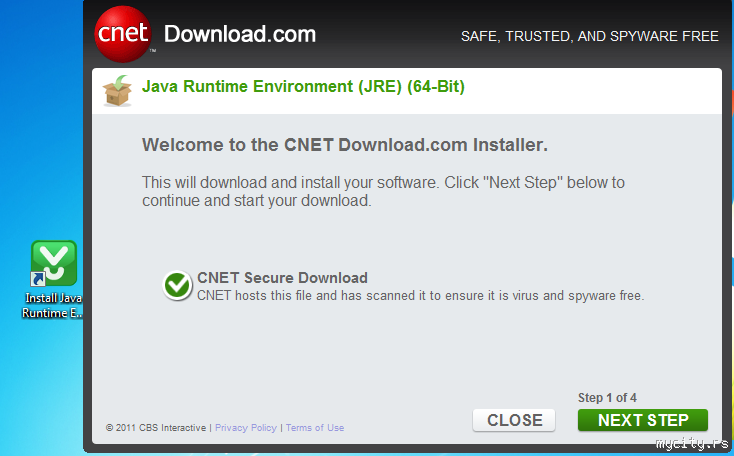Click the red CNET logo
Viewport: 734px width, 456px height.
pyautogui.click(x=123, y=34)
